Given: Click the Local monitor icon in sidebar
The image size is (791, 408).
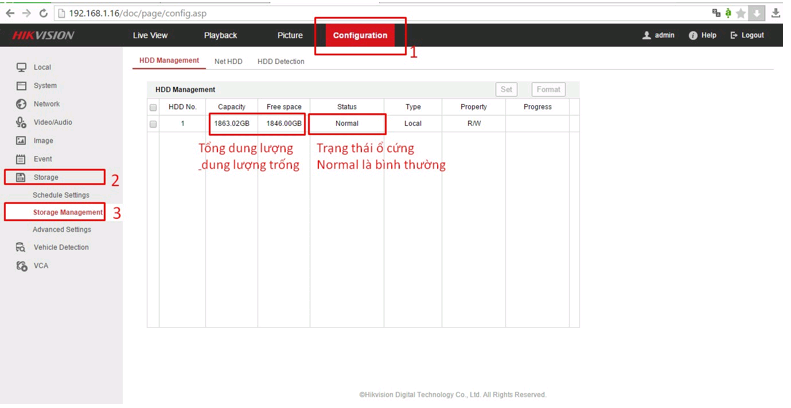Looking at the screenshot, I should 21,67.
